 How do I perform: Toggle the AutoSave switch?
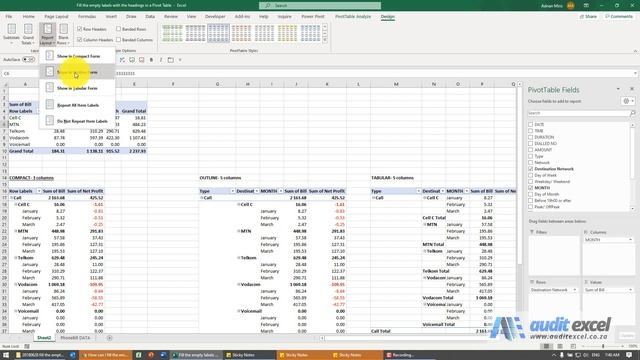click(x=29, y=60)
